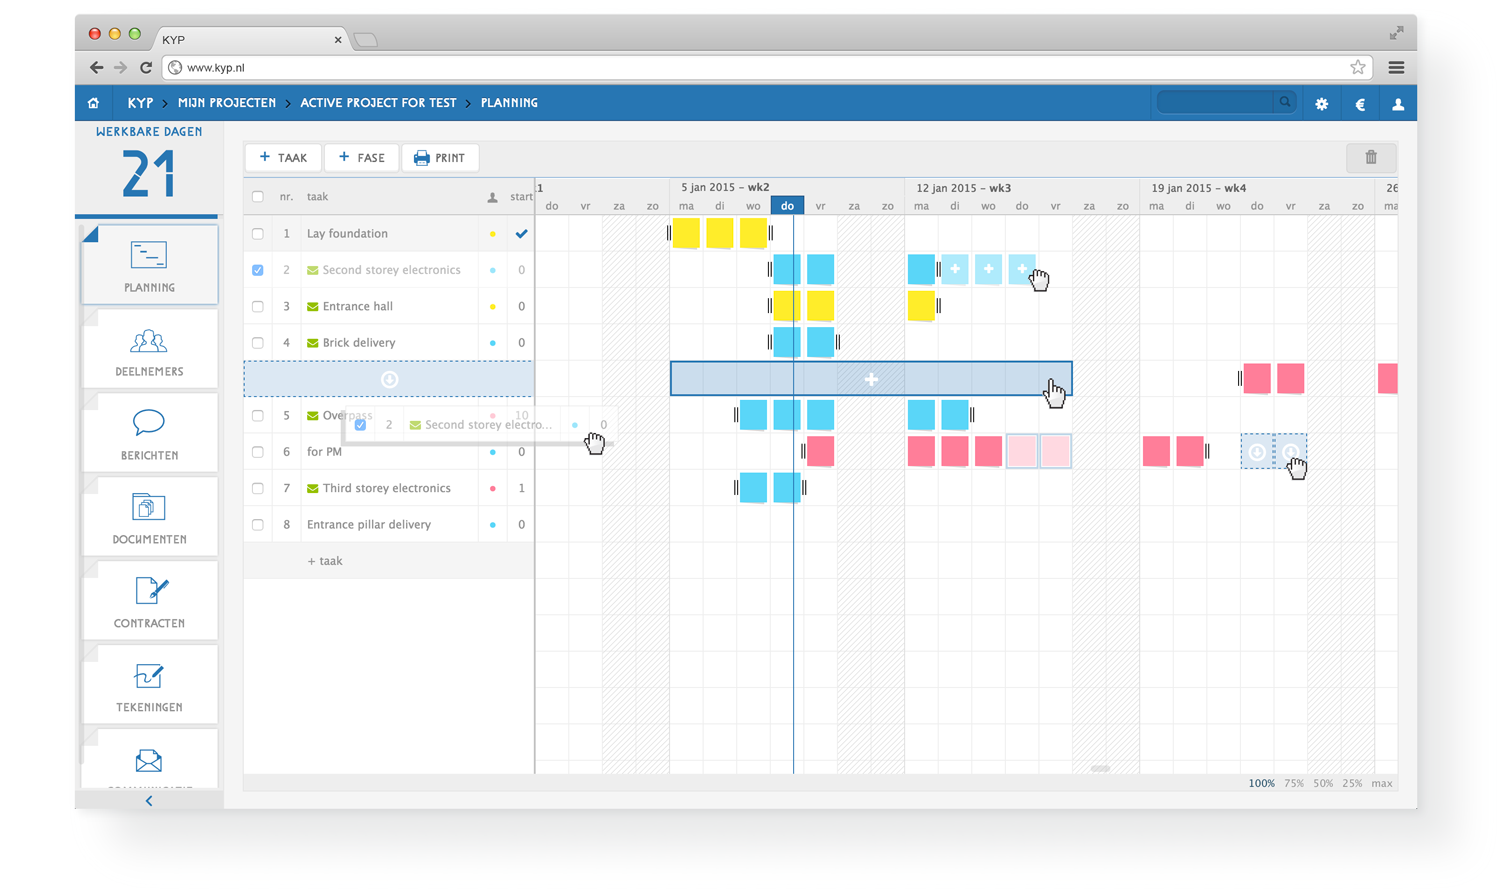Go to Active Project For Test breadcrumb
Viewport: 1500px width, 892px height.
[378, 103]
